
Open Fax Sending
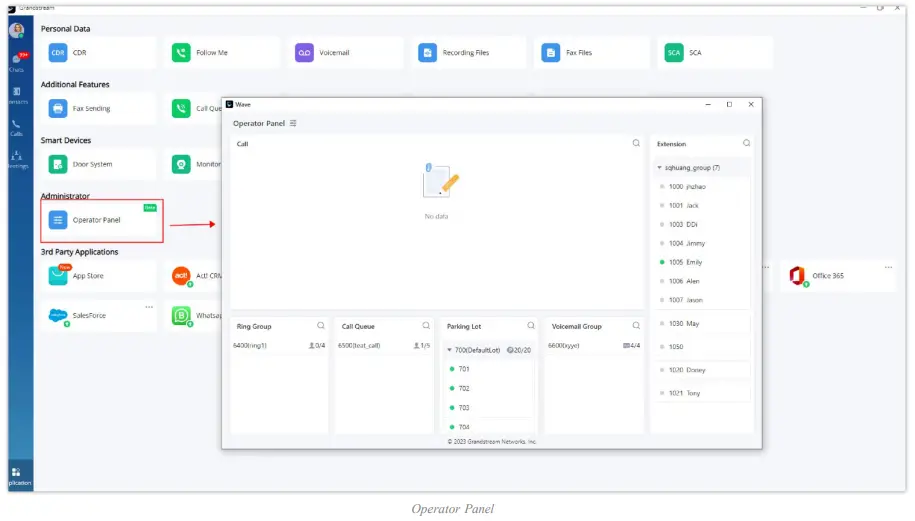(x=98, y=109)
